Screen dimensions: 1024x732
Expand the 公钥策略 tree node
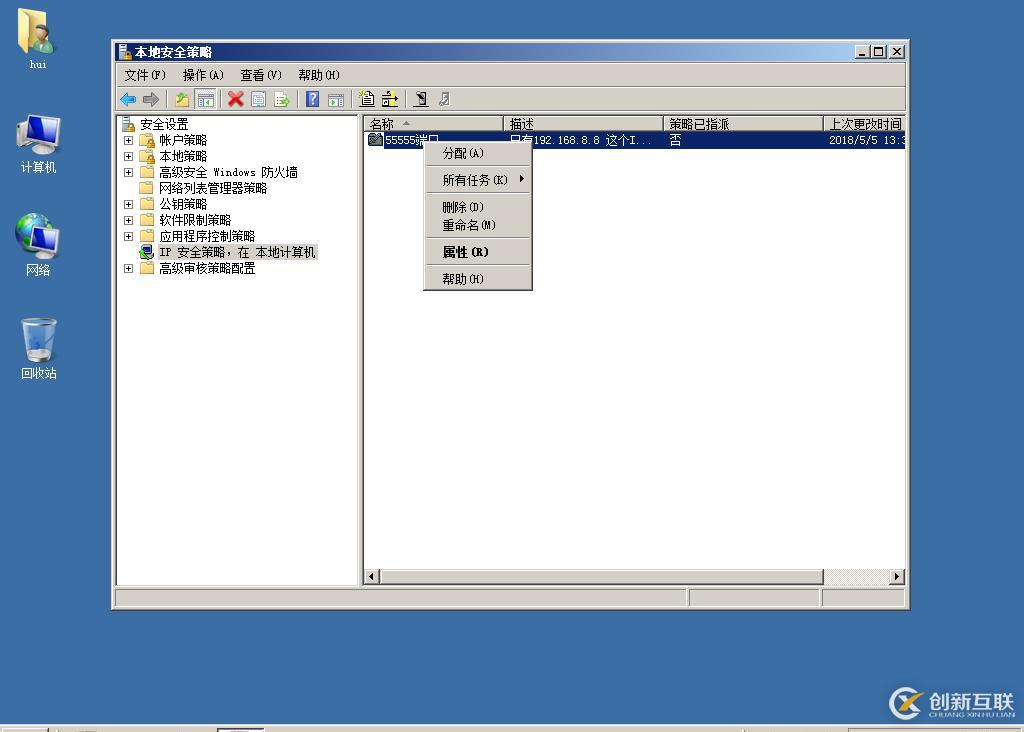pyautogui.click(x=129, y=204)
